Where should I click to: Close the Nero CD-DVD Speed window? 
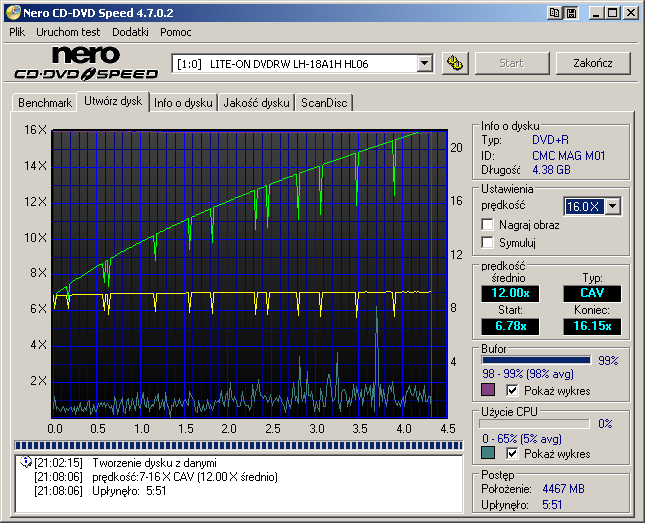pyautogui.click(x=630, y=13)
